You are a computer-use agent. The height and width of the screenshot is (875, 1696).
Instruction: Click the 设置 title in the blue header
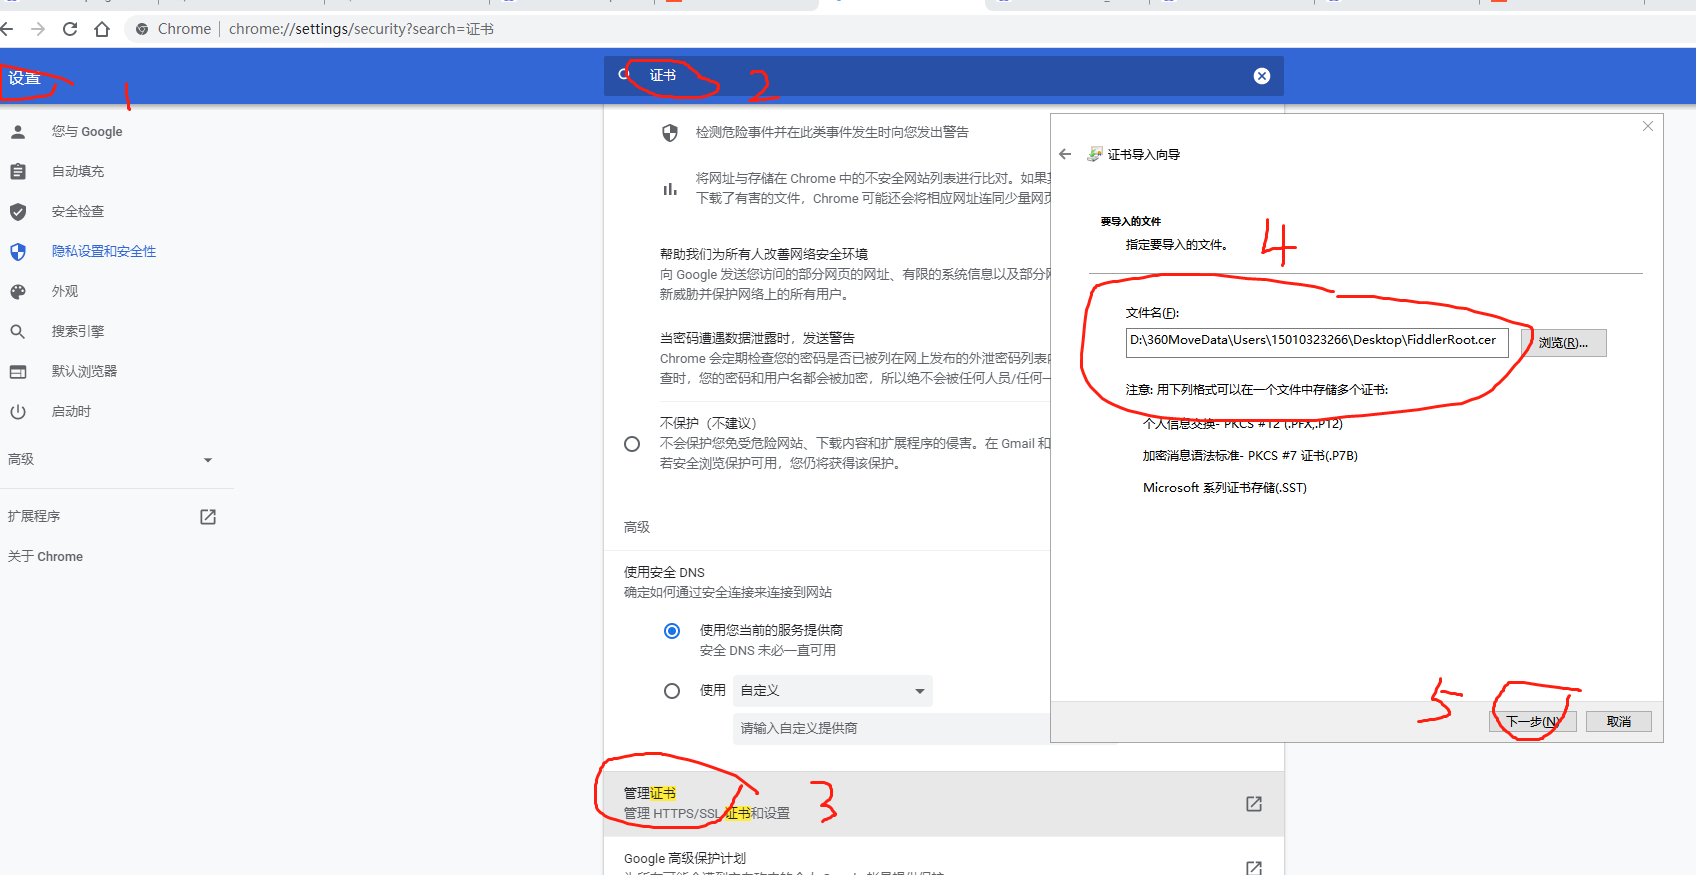24,78
